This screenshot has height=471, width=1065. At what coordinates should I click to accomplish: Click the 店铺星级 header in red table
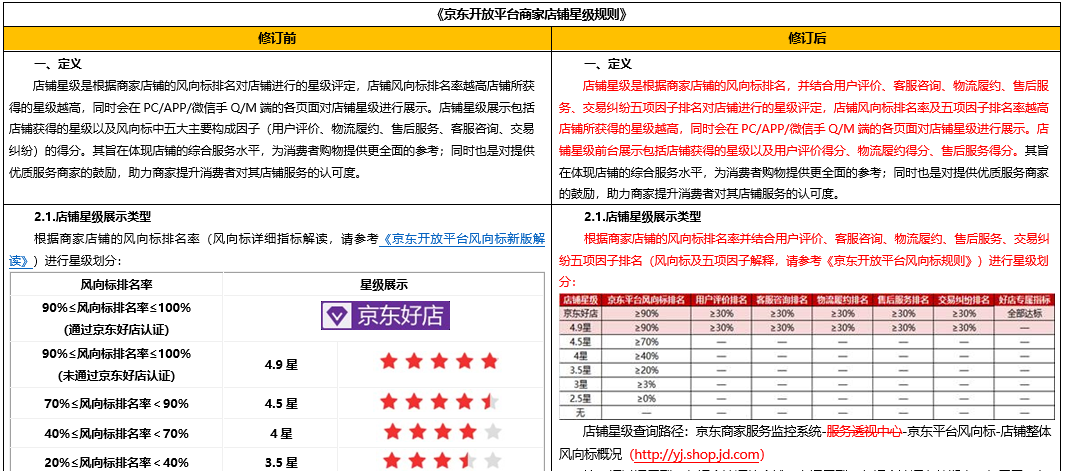click(x=579, y=300)
